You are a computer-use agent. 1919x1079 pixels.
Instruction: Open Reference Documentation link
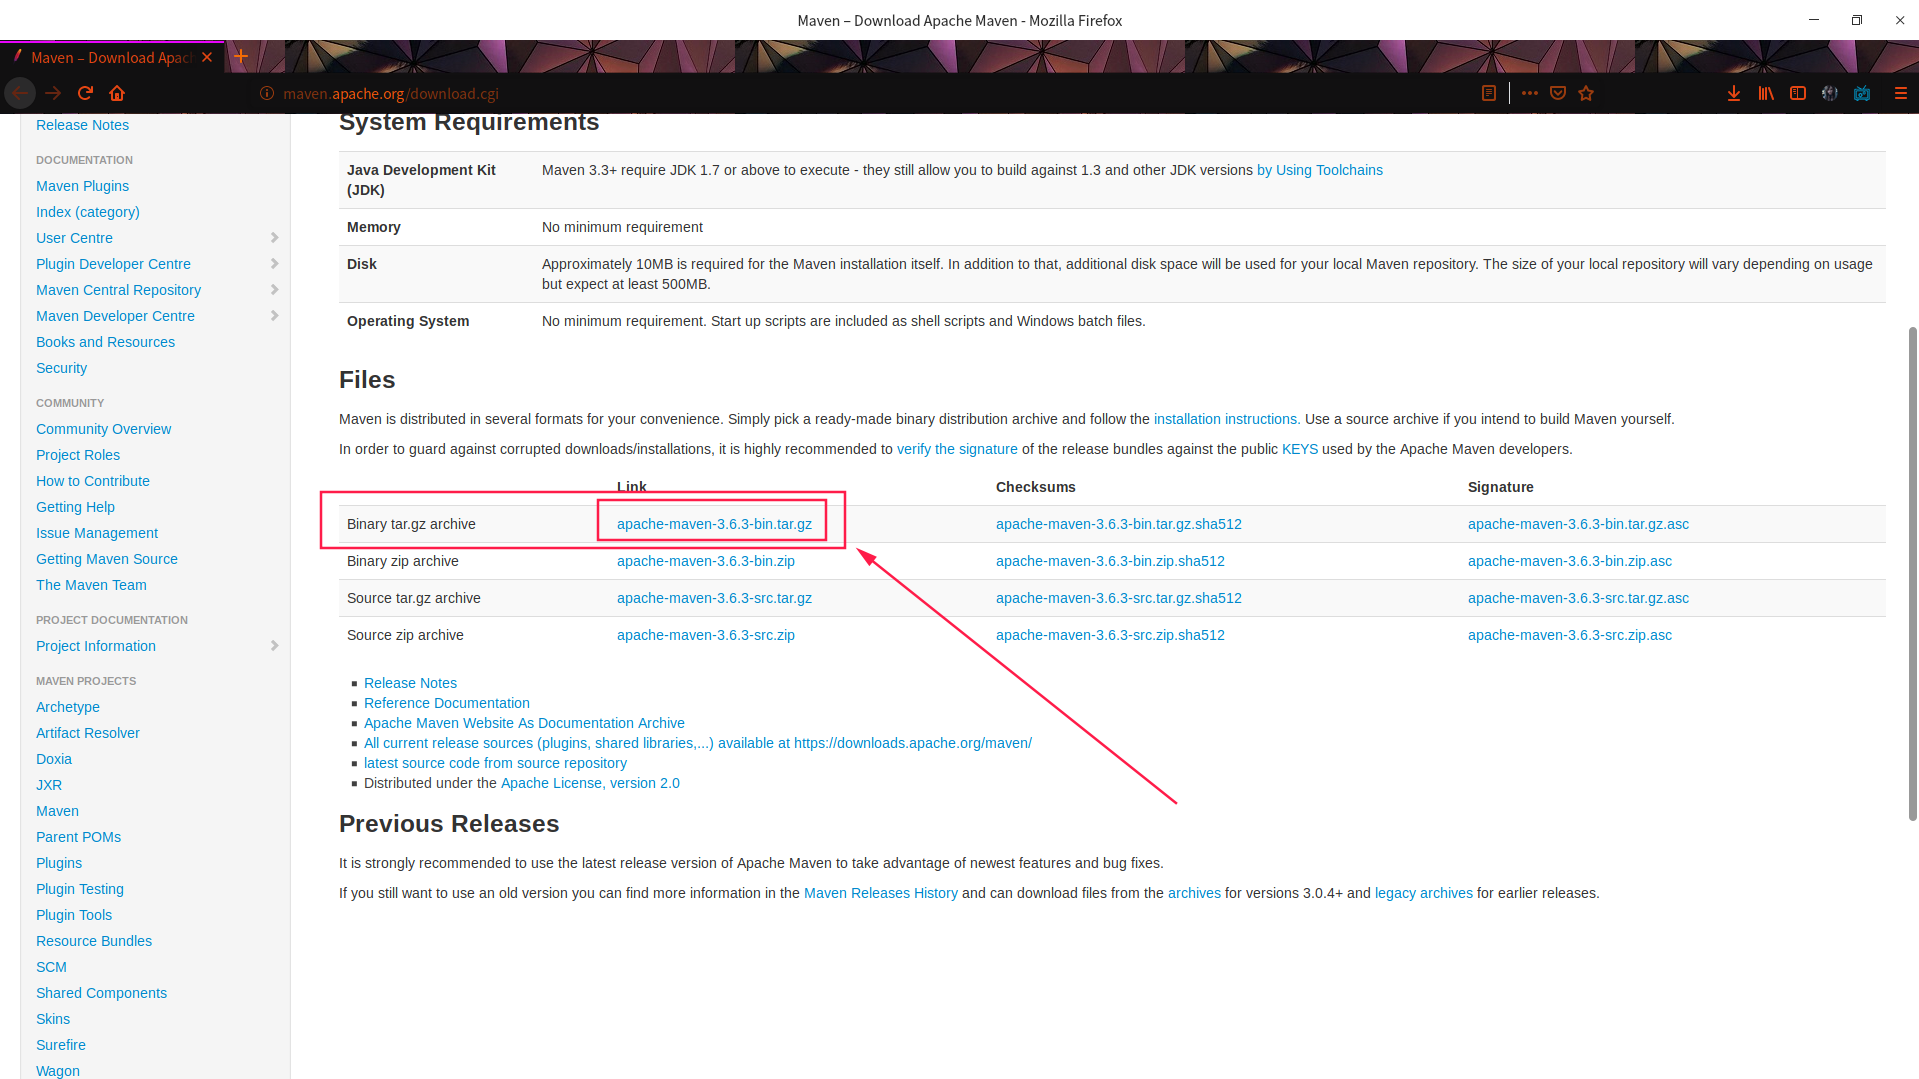[447, 703]
